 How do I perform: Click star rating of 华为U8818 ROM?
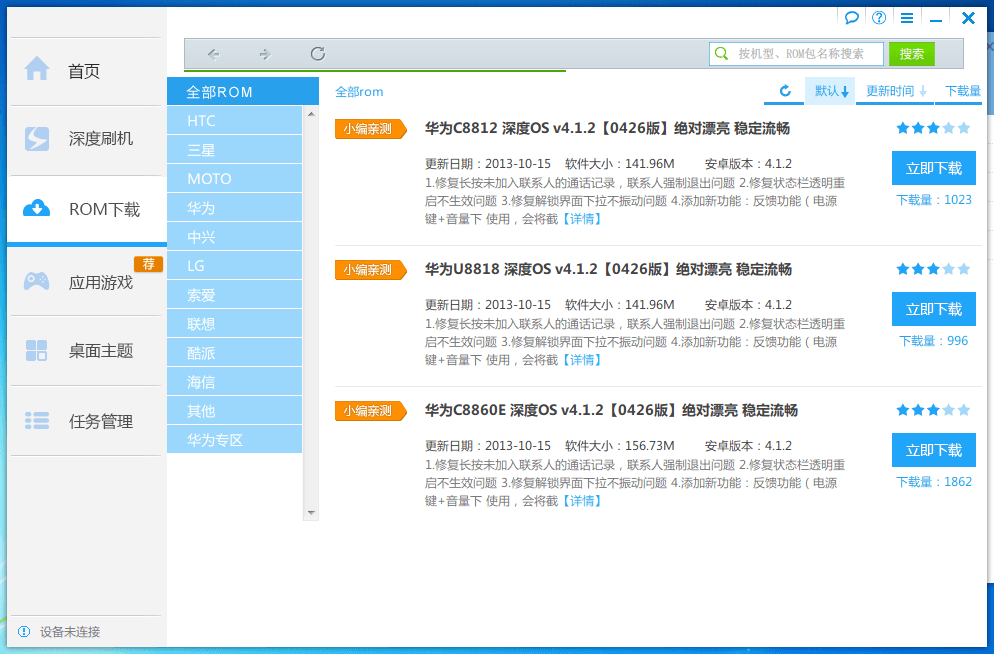tap(933, 269)
